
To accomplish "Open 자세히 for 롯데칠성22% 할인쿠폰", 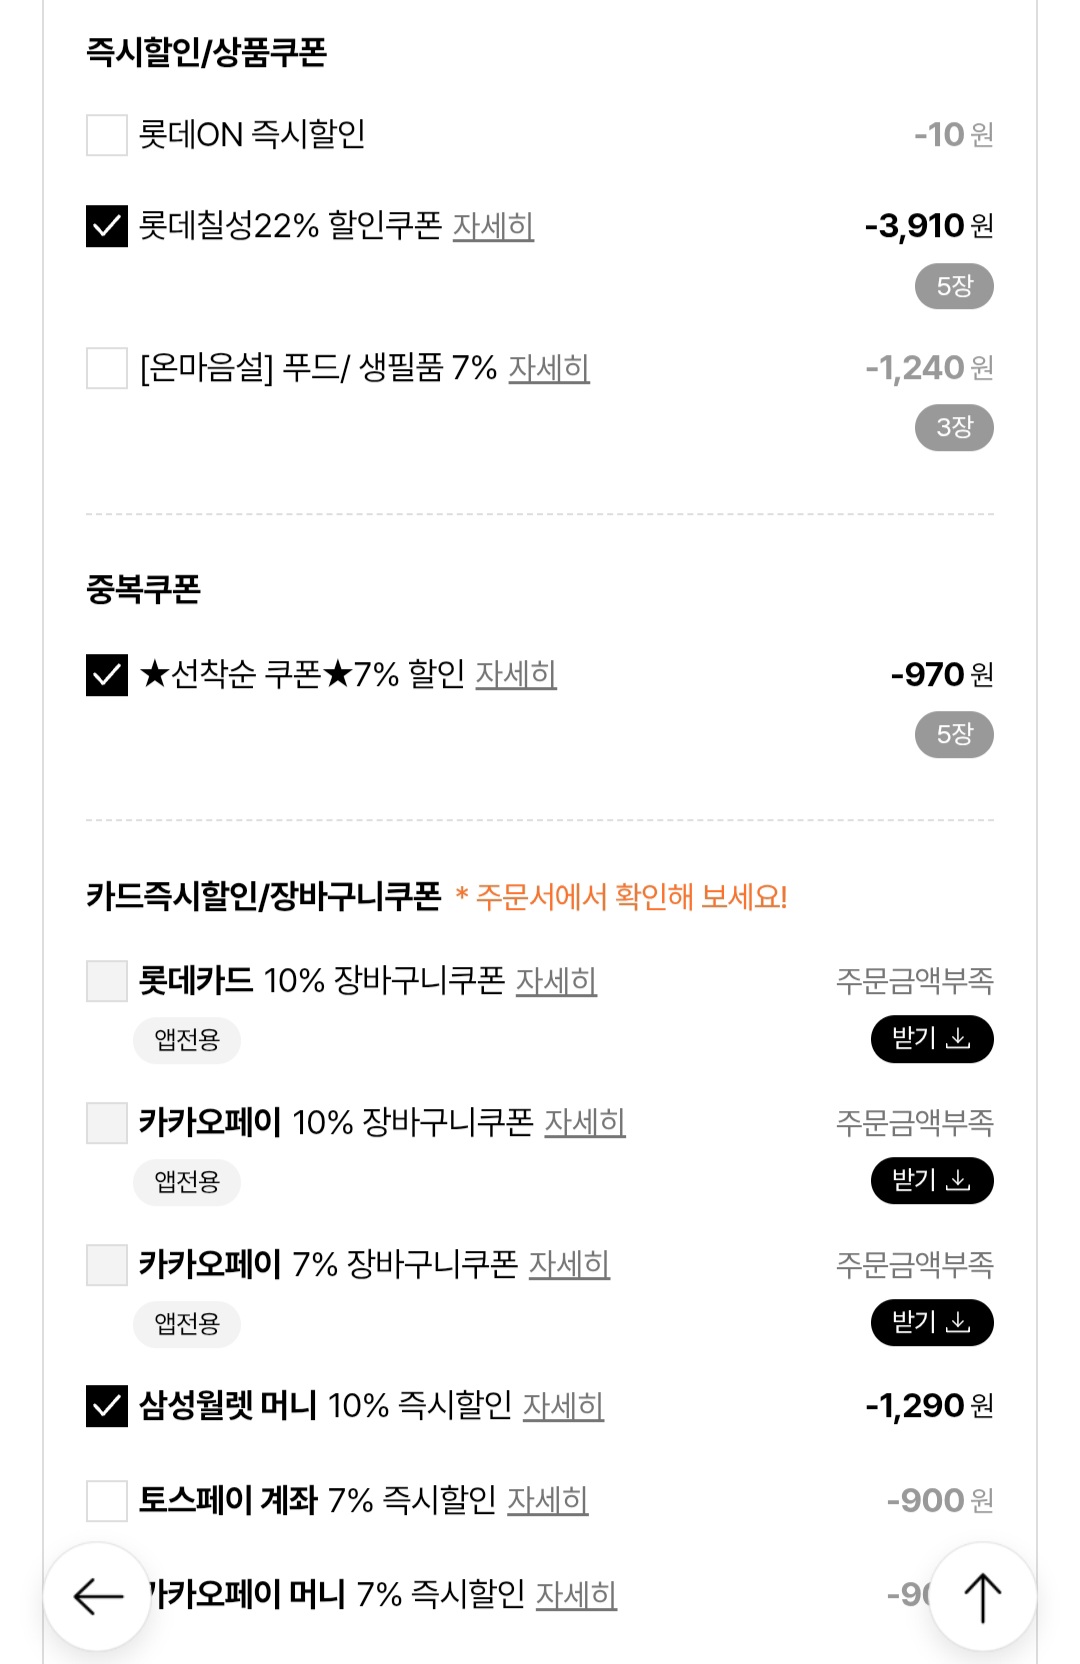I will coord(493,226).
